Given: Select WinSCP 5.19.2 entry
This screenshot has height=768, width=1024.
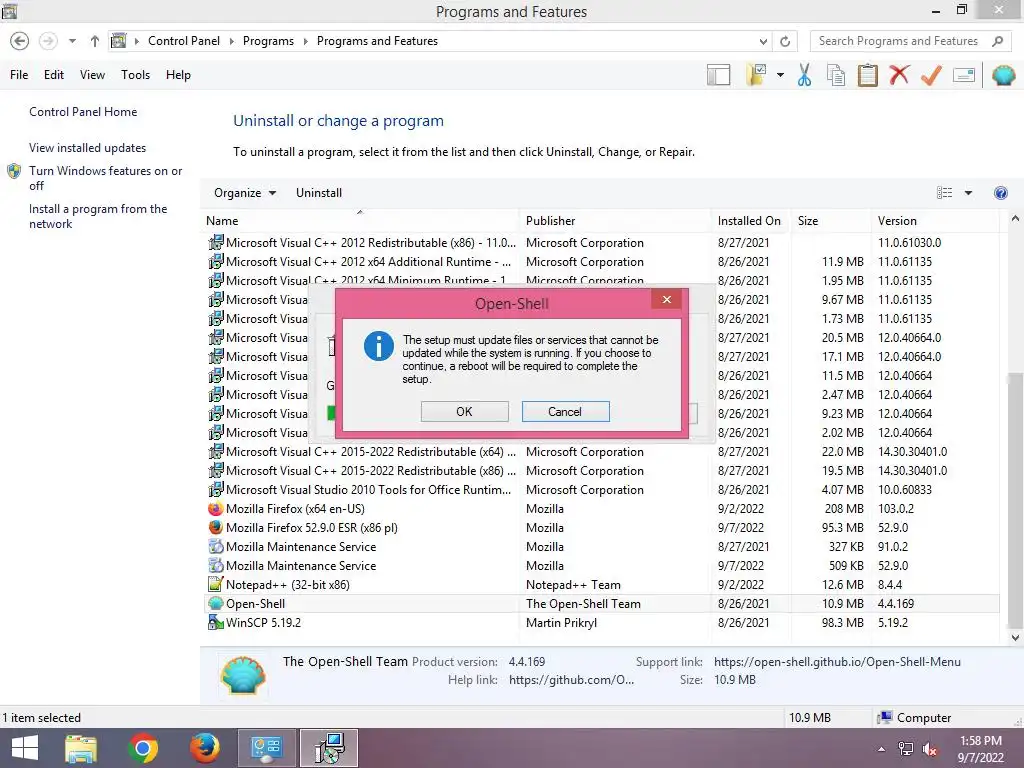Looking at the screenshot, I should (x=601, y=622).
